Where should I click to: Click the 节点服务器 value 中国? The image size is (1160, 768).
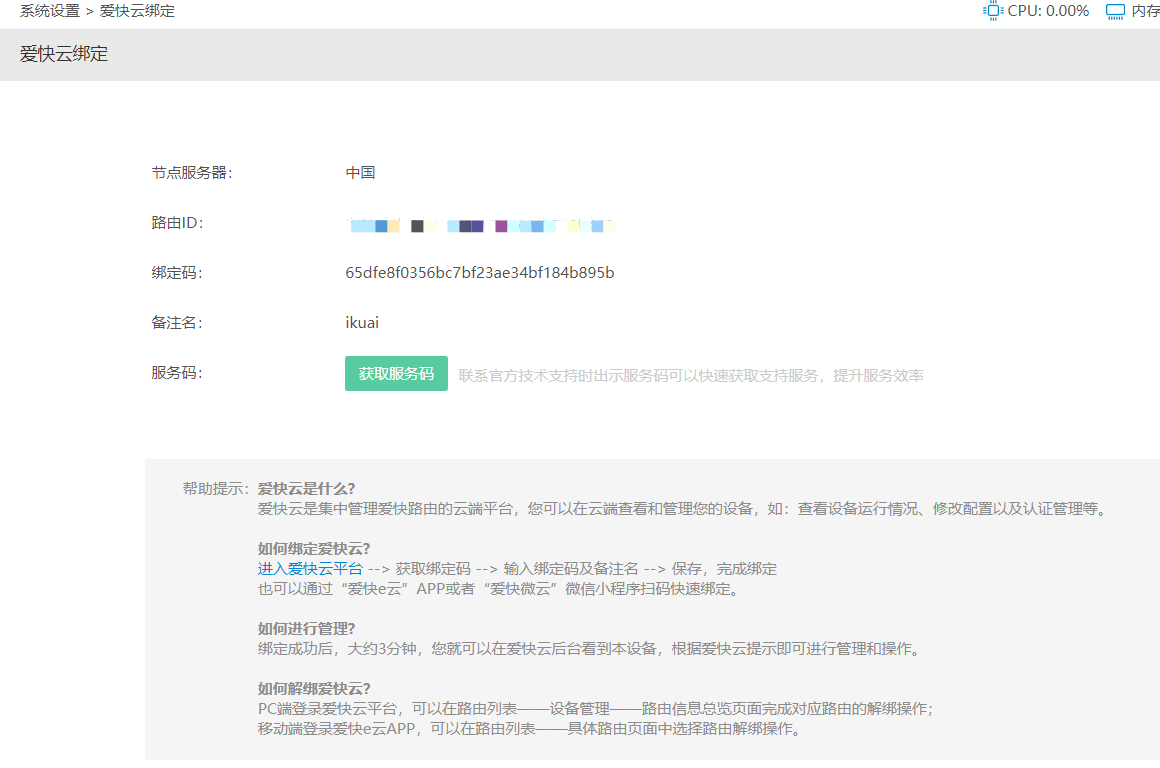click(360, 172)
